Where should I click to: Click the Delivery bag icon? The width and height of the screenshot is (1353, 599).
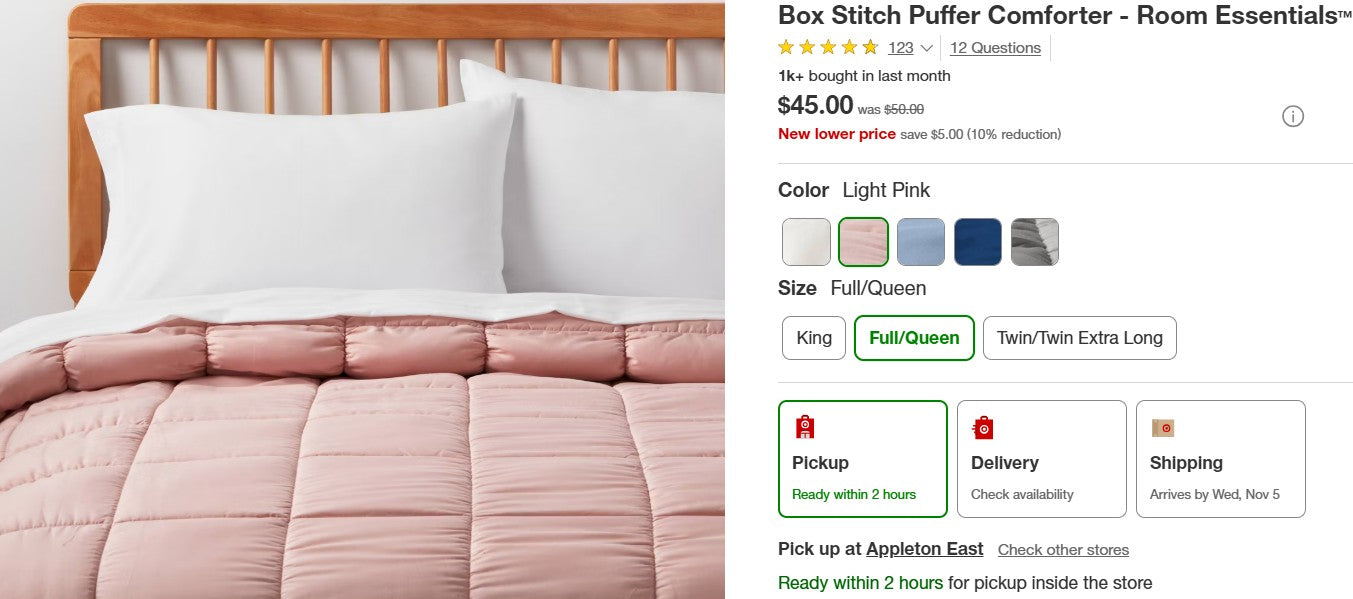pos(982,426)
